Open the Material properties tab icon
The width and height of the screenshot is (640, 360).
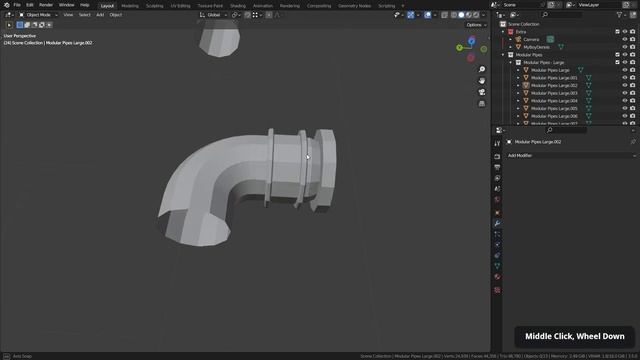point(497,277)
